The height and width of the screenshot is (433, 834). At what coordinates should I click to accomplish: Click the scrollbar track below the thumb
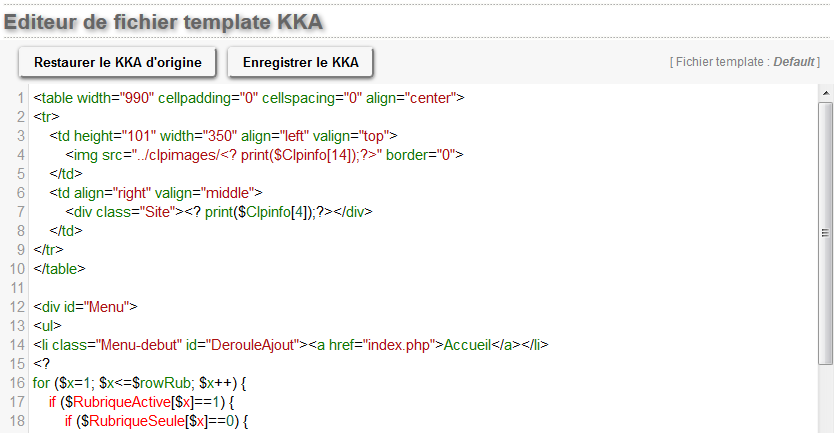pyautogui.click(x=825, y=400)
